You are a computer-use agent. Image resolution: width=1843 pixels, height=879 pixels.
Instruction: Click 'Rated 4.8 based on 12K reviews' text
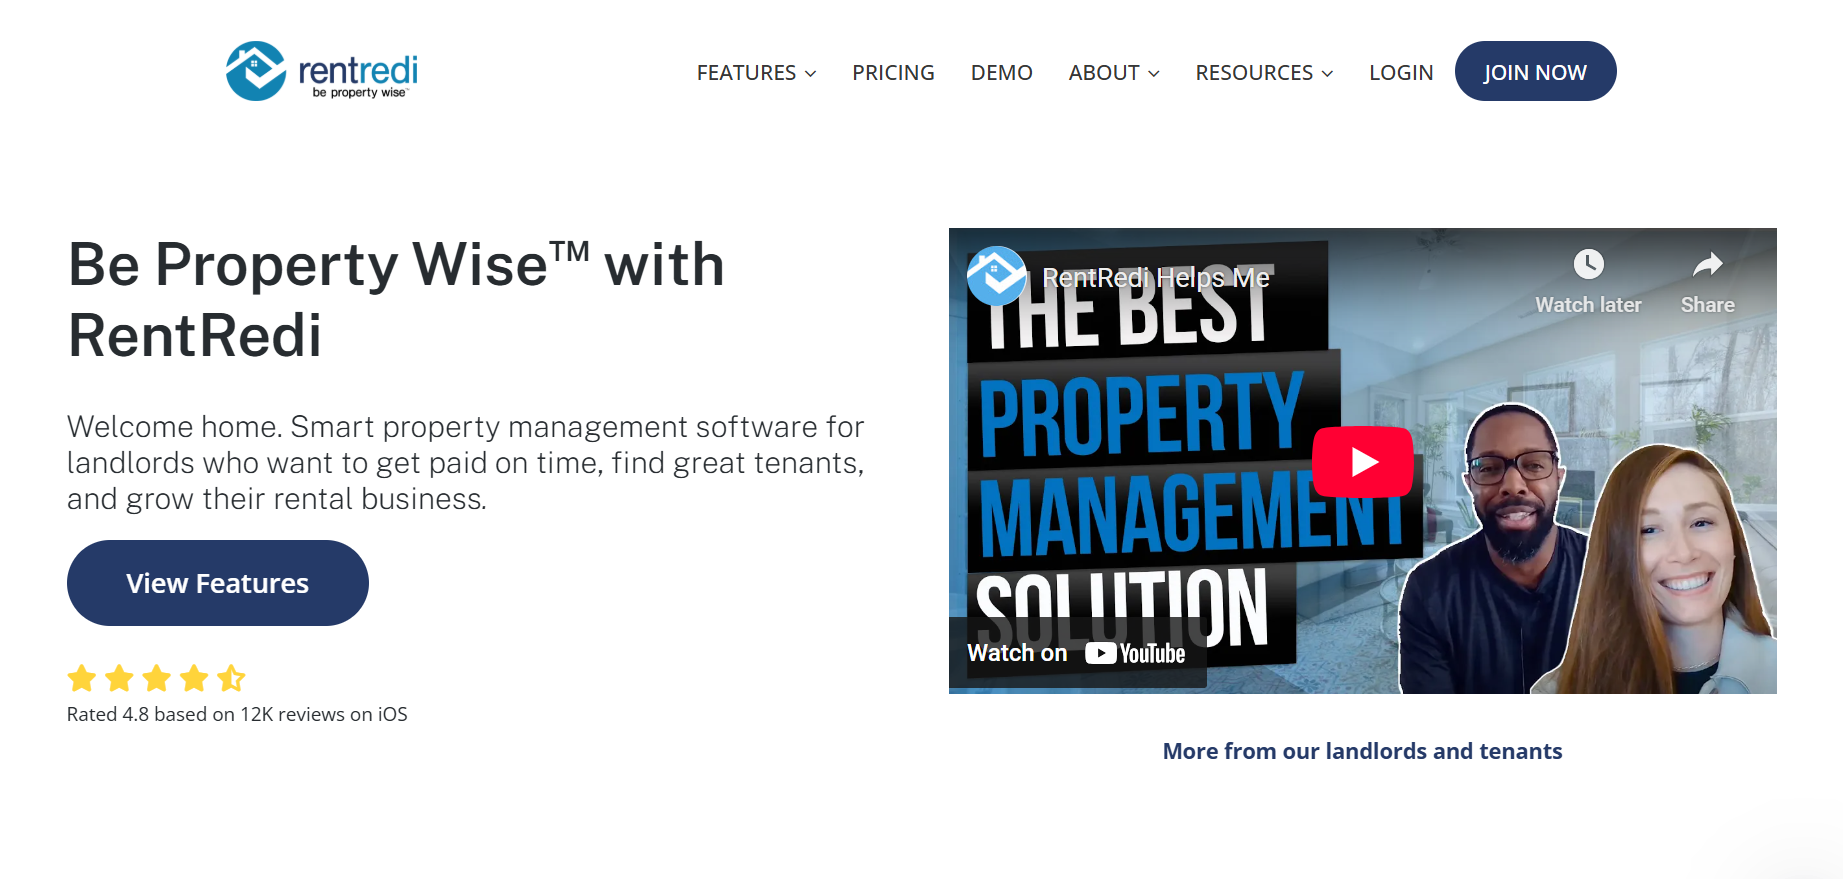[x=237, y=714]
